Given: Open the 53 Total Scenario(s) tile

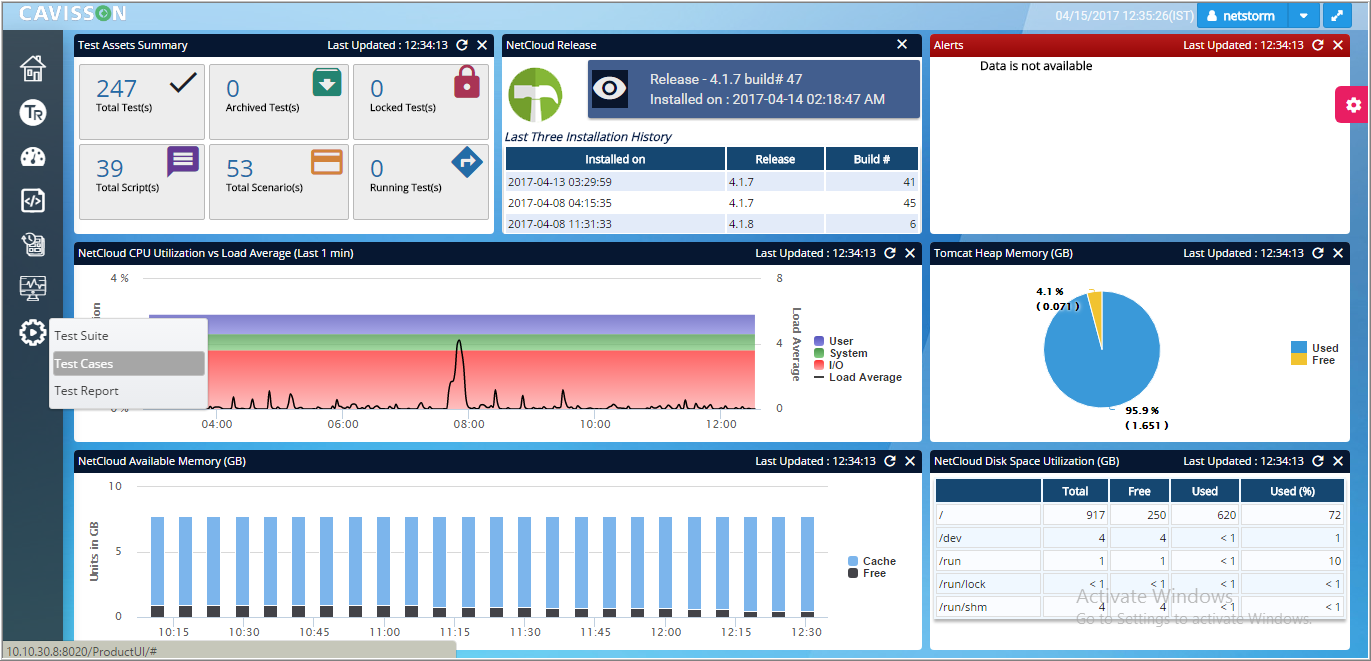Looking at the screenshot, I should (x=279, y=182).
